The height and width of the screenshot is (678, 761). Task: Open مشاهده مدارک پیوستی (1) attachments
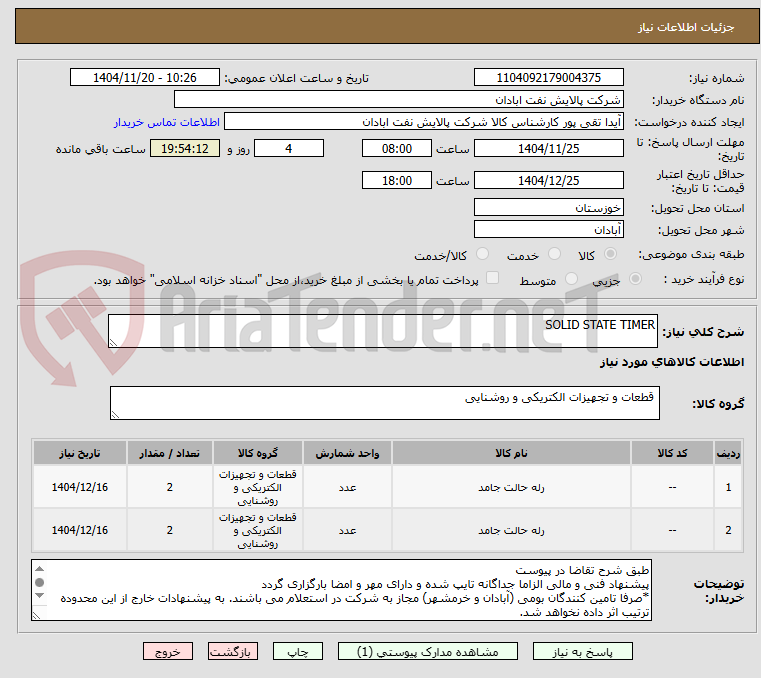click(428, 651)
